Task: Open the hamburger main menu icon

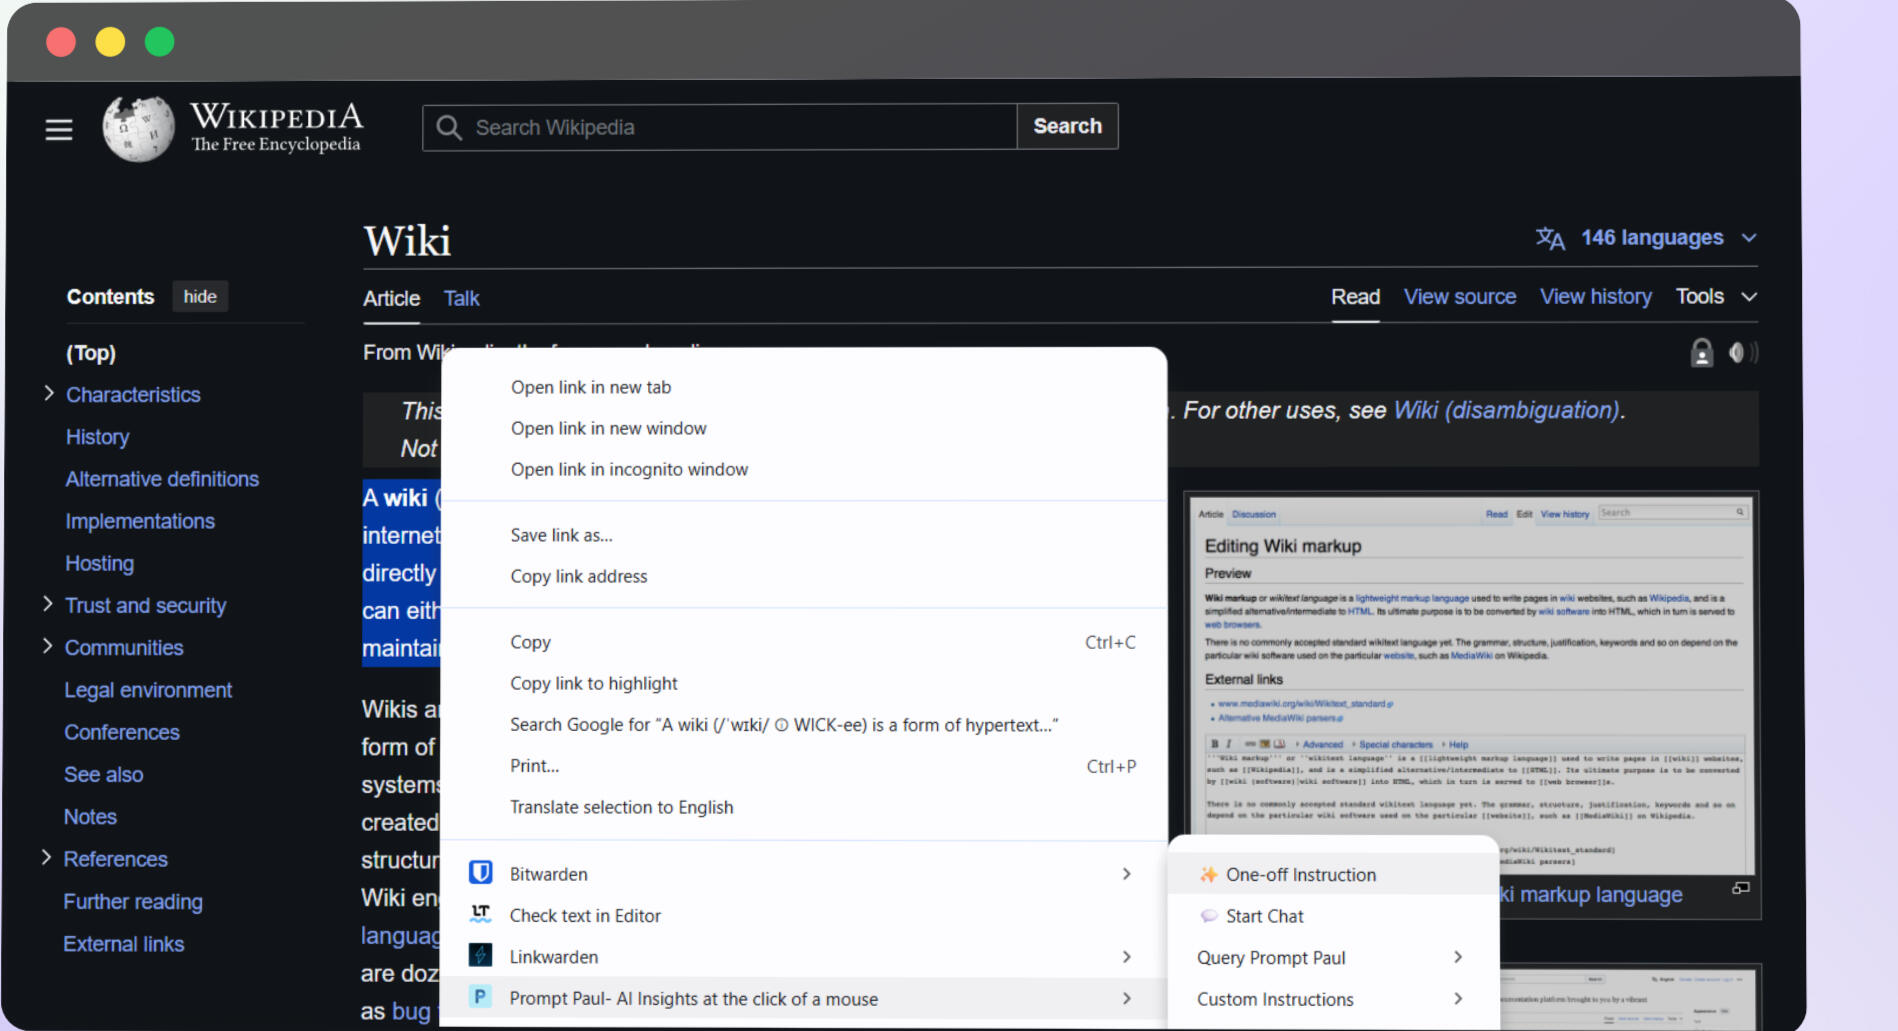Action: 59,129
